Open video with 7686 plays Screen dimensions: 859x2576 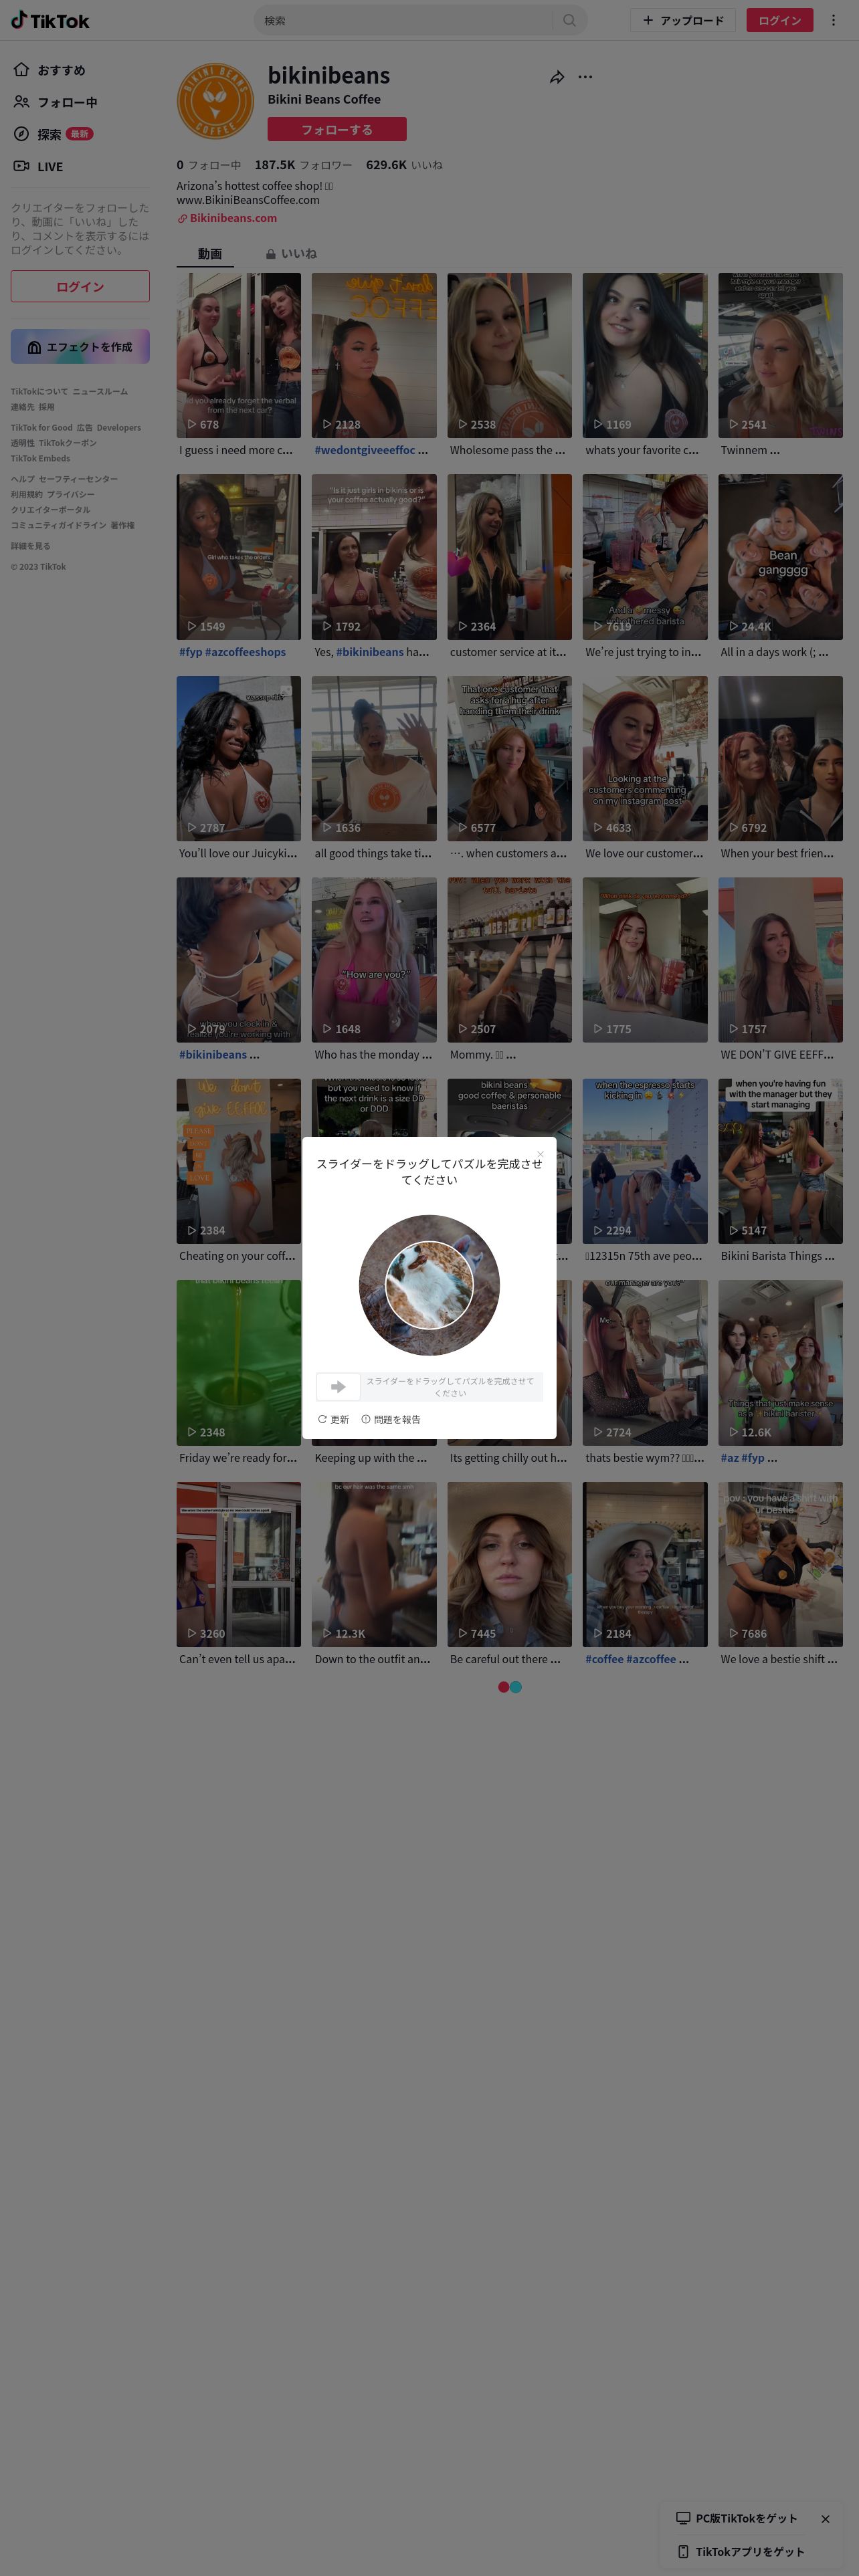pos(780,1564)
